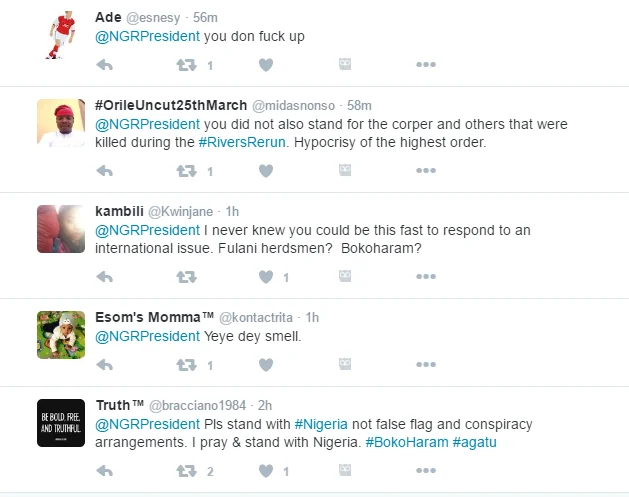Reply to kambili's tweet
The image size is (629, 497).
pyautogui.click(x=104, y=277)
